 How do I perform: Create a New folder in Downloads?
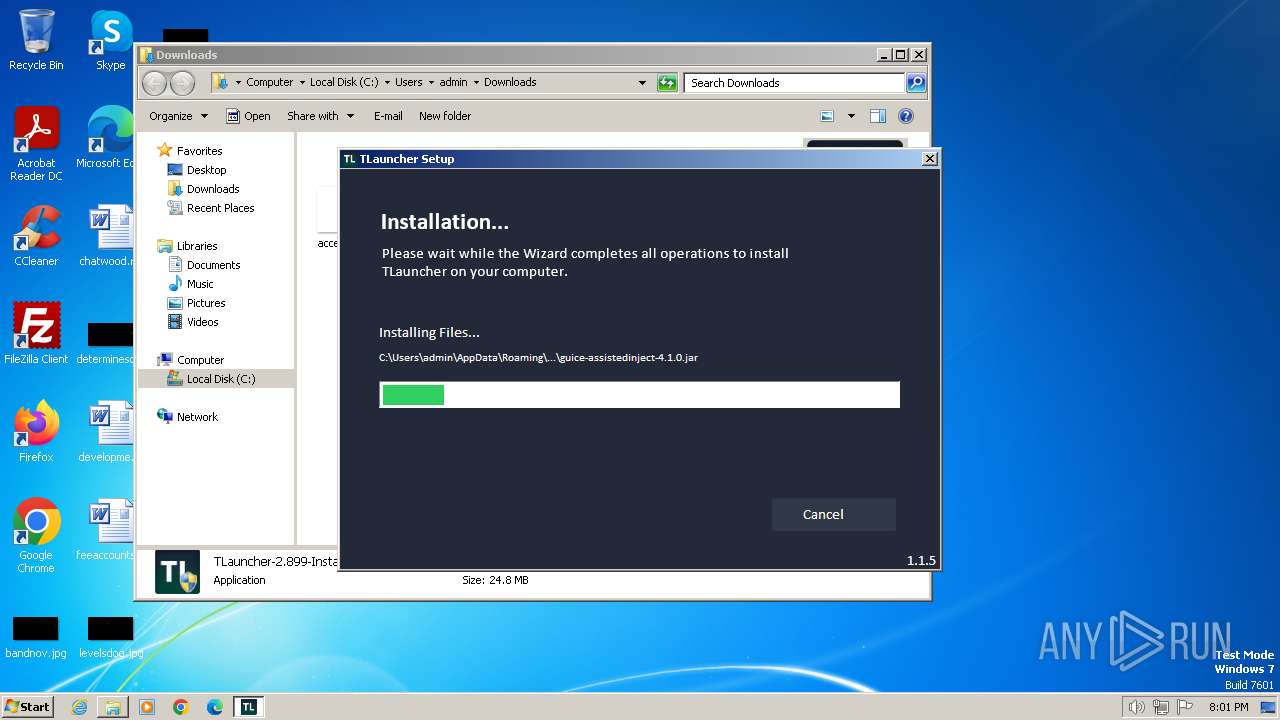pos(445,116)
